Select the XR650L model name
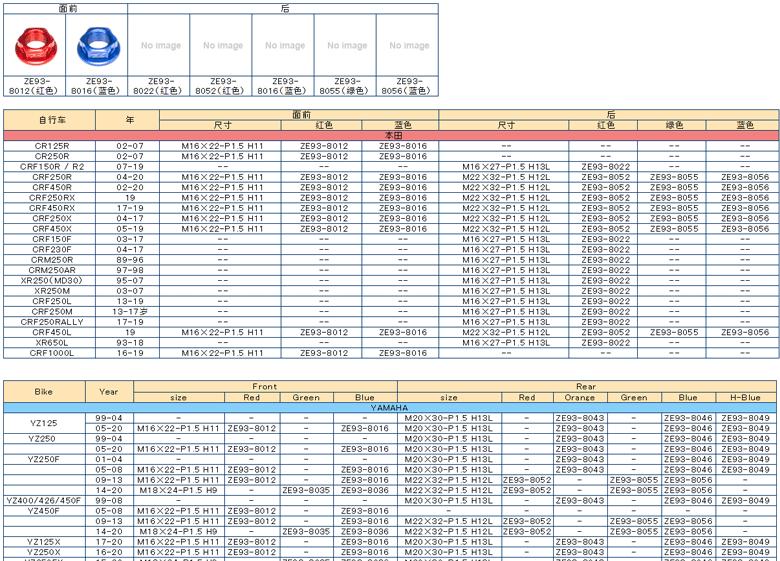The width and height of the screenshot is (780, 561). [52, 343]
